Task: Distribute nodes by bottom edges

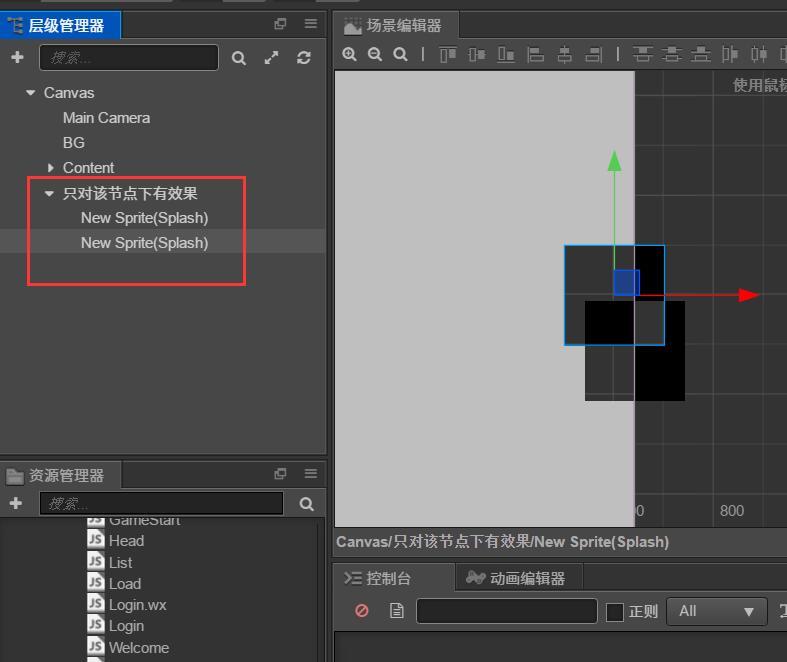Action: click(x=701, y=54)
